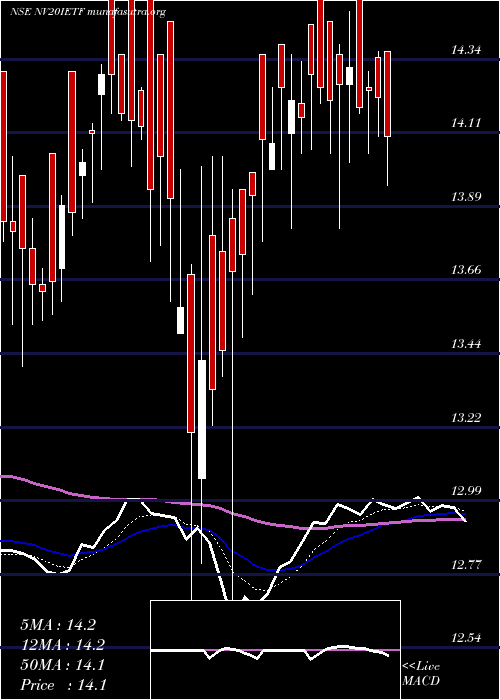
Task: Click the 14.34 price axis label
Action: click(466, 50)
